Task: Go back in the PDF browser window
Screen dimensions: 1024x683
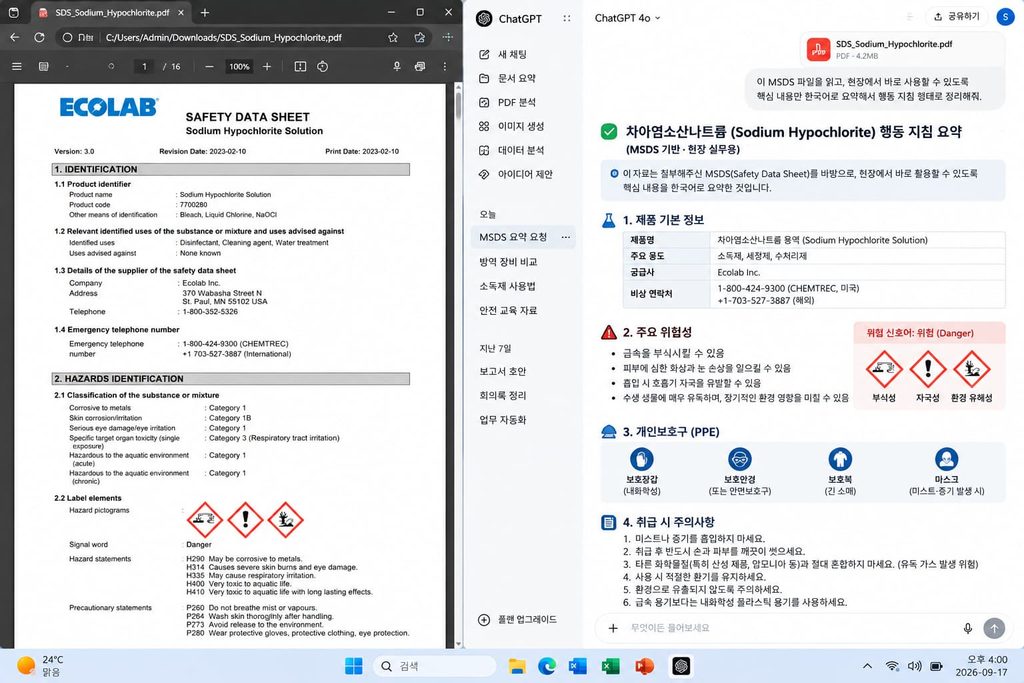Action: pyautogui.click(x=14, y=38)
